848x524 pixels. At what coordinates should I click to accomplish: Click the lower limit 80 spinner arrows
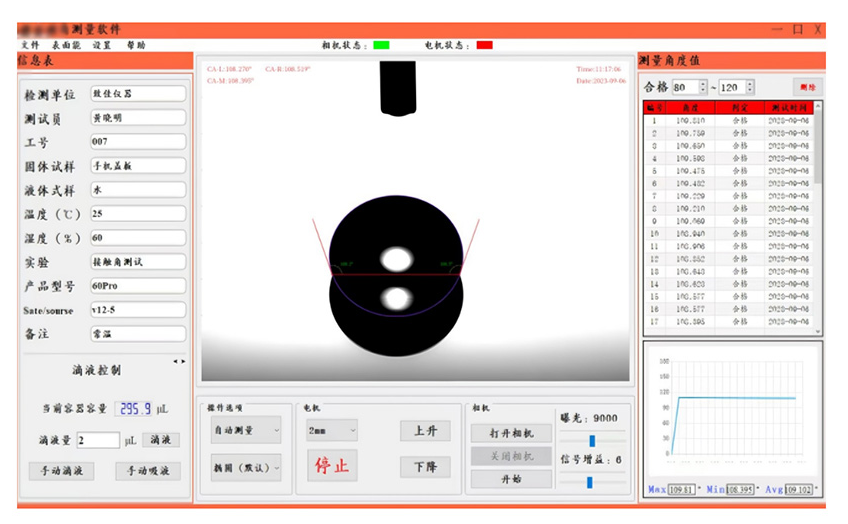point(702,87)
